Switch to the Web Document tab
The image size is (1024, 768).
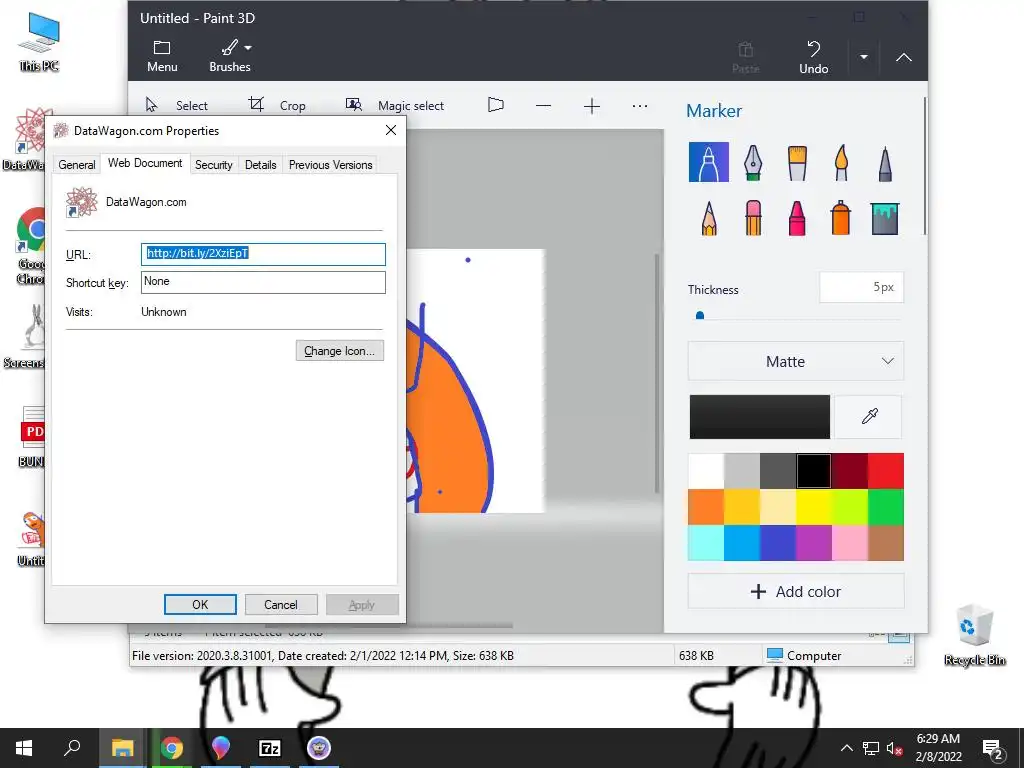click(x=145, y=163)
